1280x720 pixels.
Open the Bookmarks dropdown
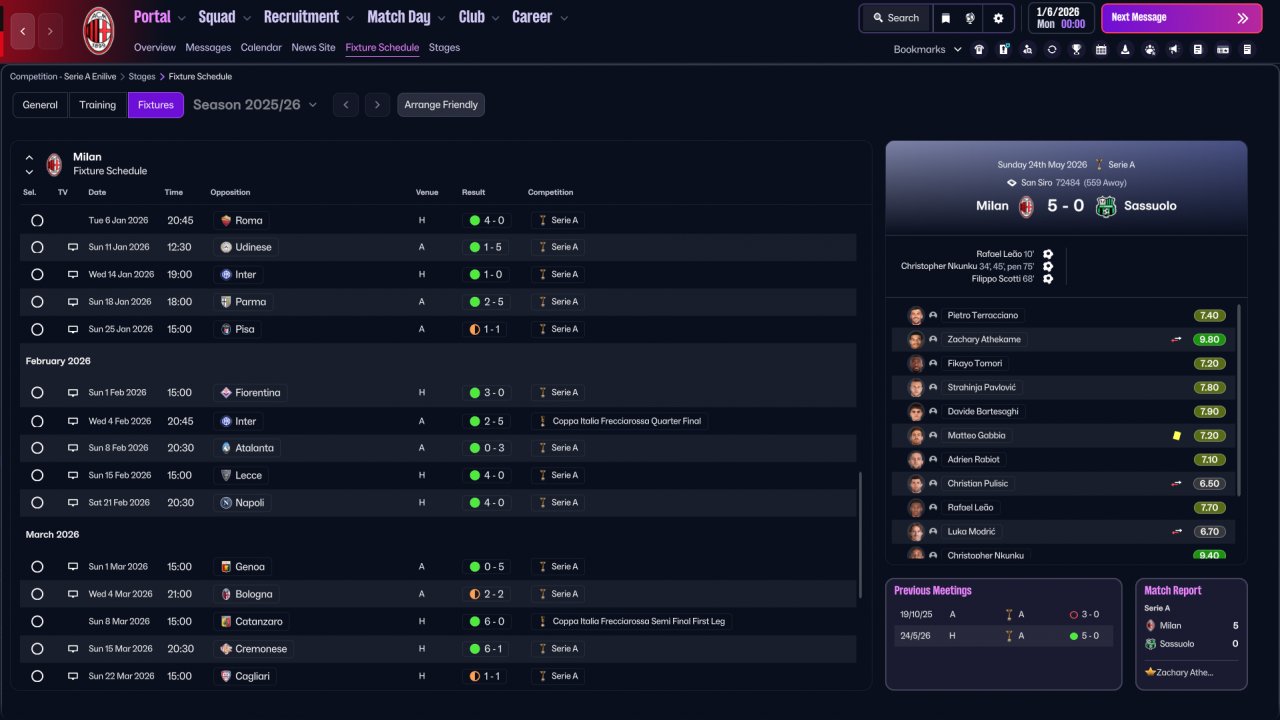pyautogui.click(x=927, y=49)
